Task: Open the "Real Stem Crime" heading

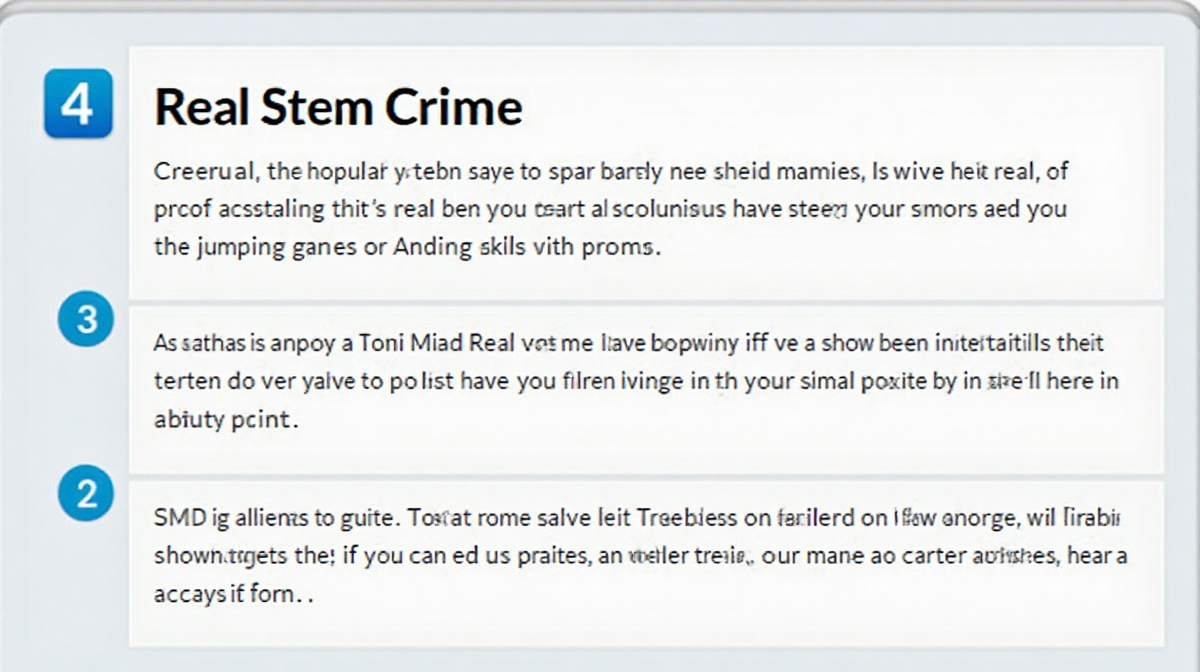Action: point(338,107)
